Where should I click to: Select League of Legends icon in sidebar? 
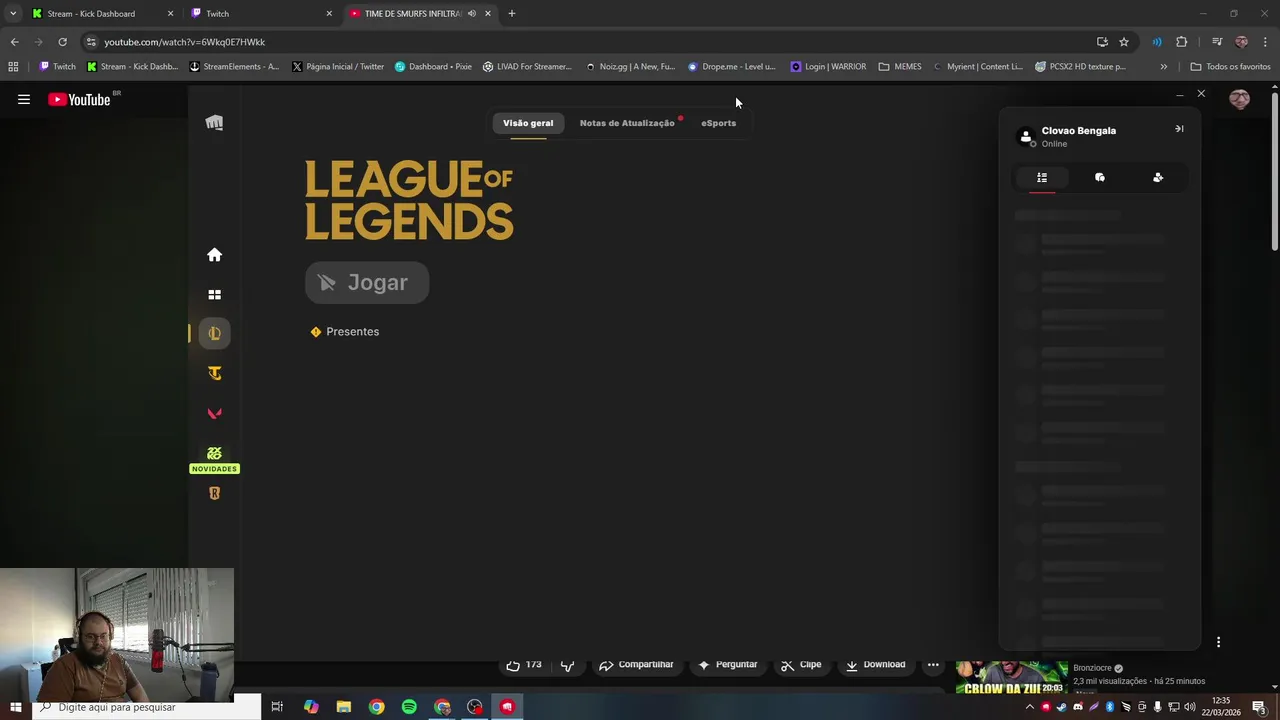(x=214, y=334)
